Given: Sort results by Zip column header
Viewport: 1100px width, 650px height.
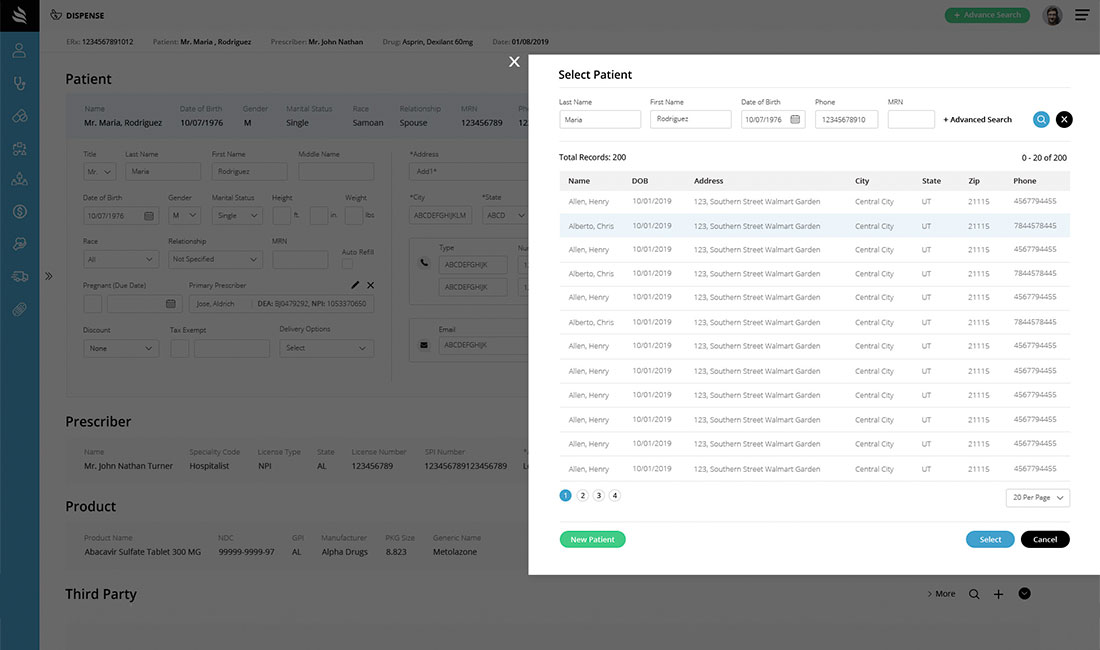Looking at the screenshot, I should coord(974,181).
